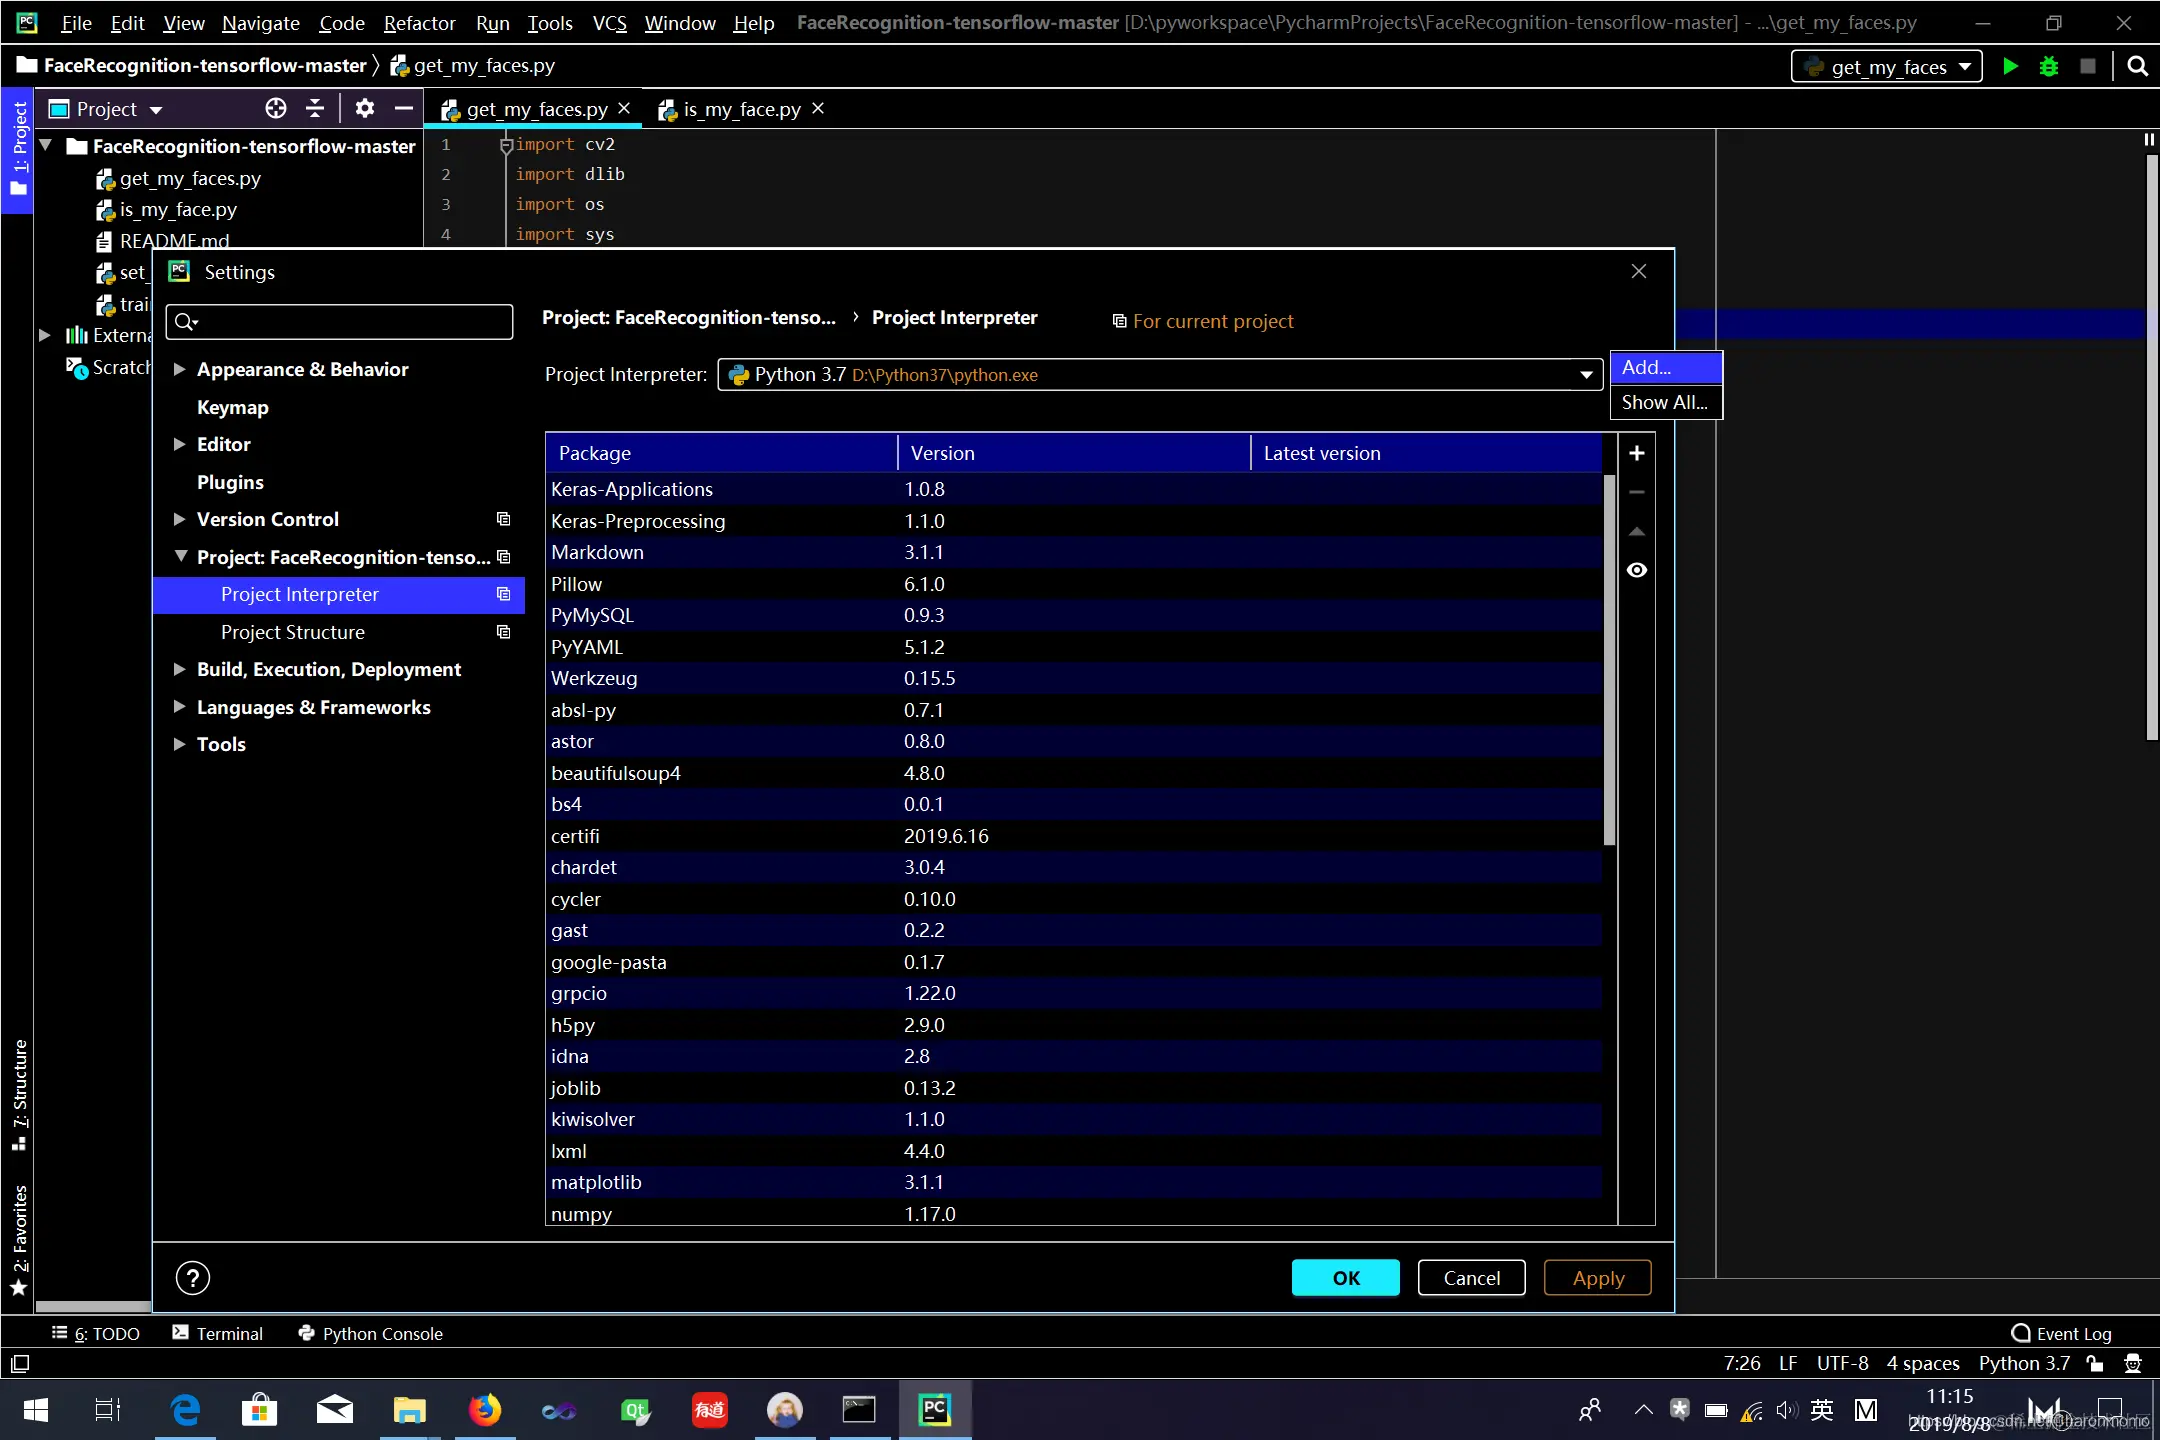Click the install package plus icon
Image resolution: width=2160 pixels, height=1440 pixels.
(x=1636, y=453)
